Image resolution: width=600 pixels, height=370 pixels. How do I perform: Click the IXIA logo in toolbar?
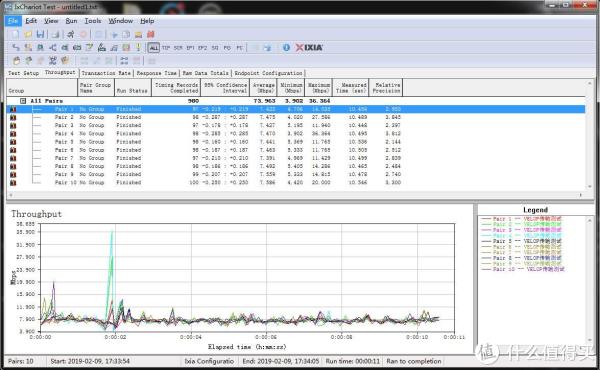(309, 47)
